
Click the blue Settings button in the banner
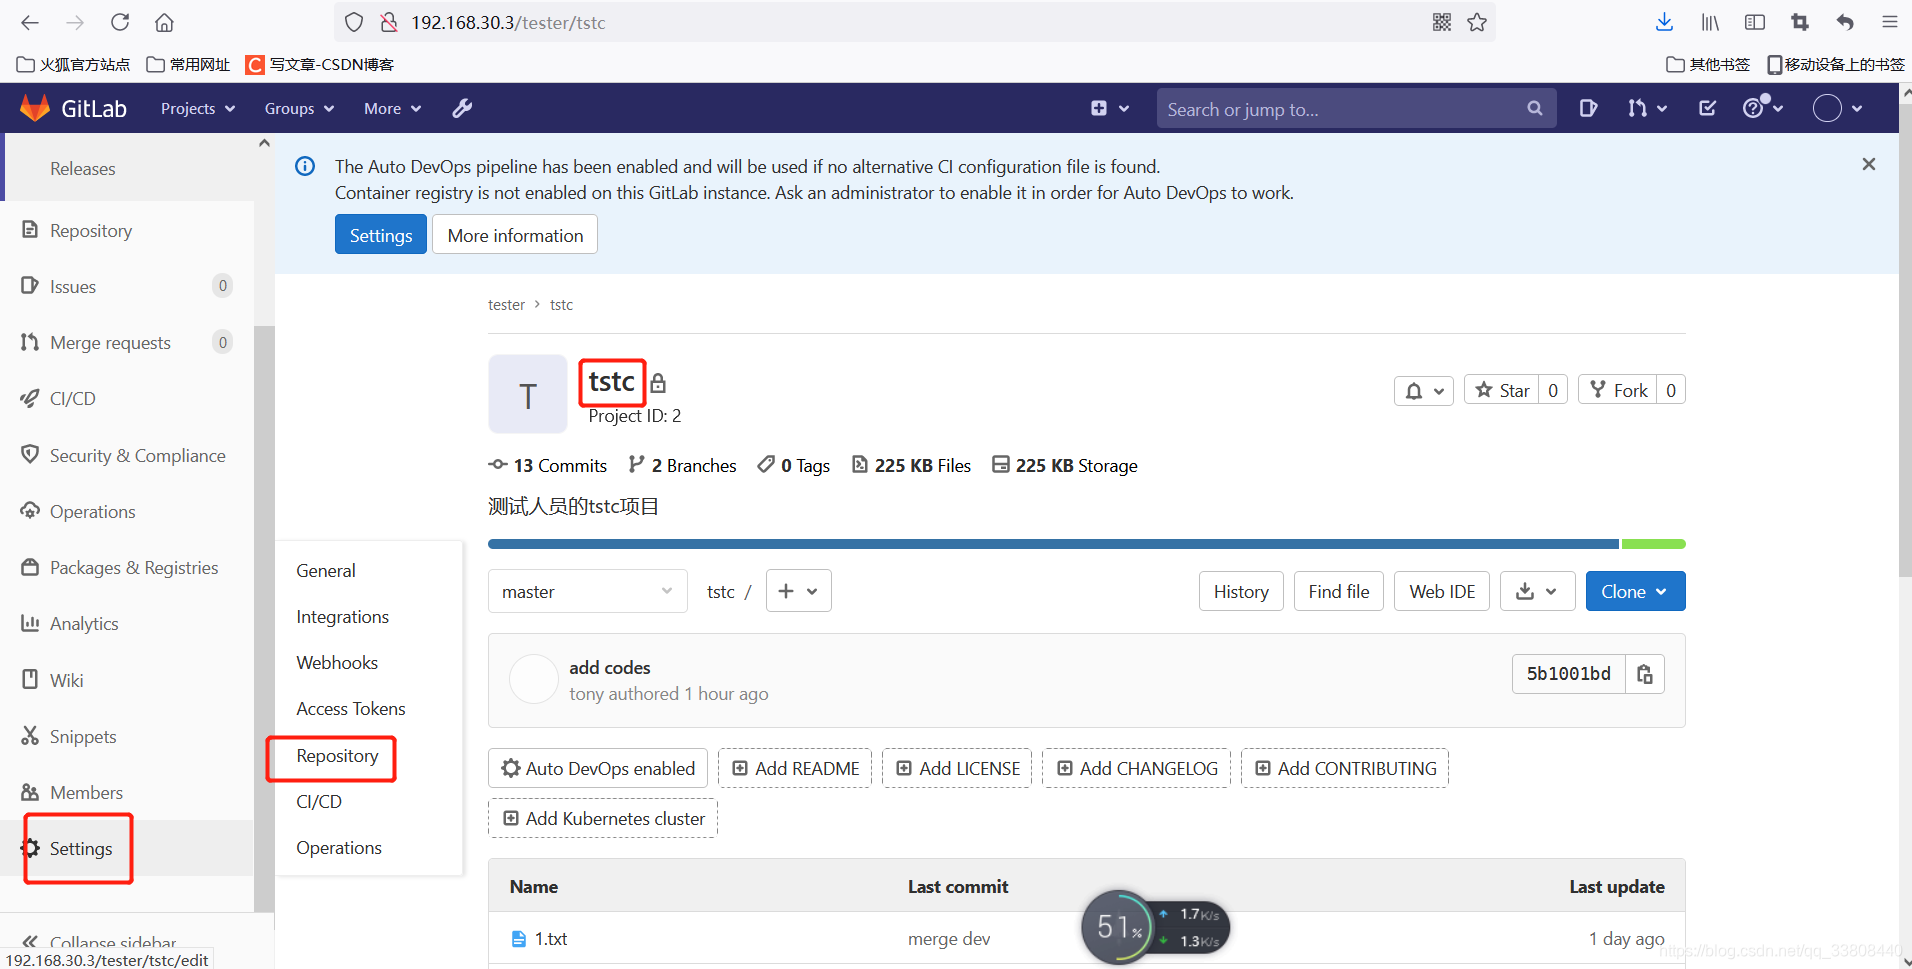[381, 235]
